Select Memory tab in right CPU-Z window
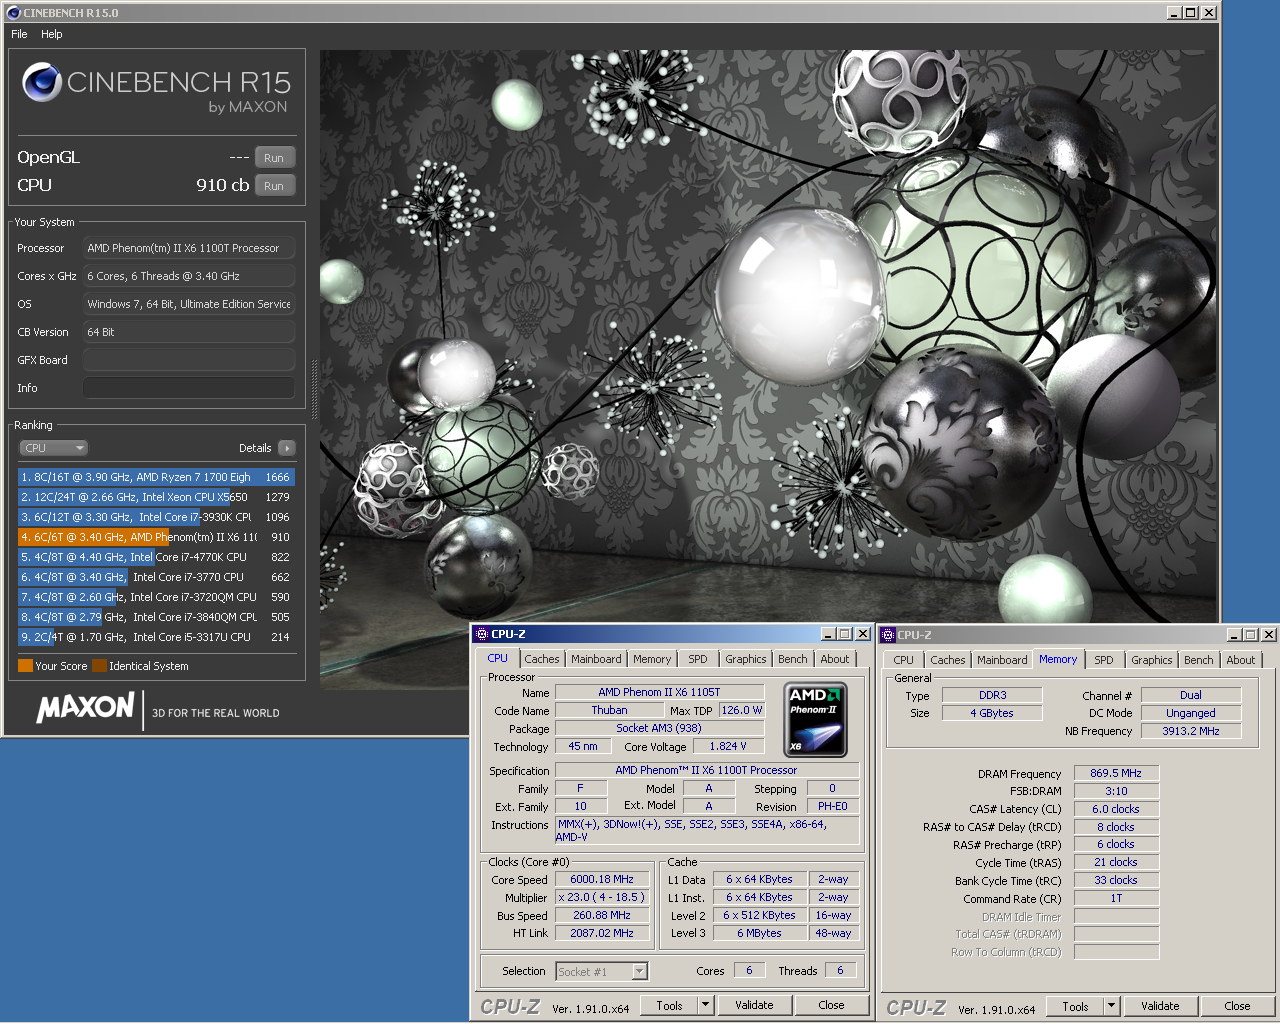1280x1024 pixels. 1058,659
